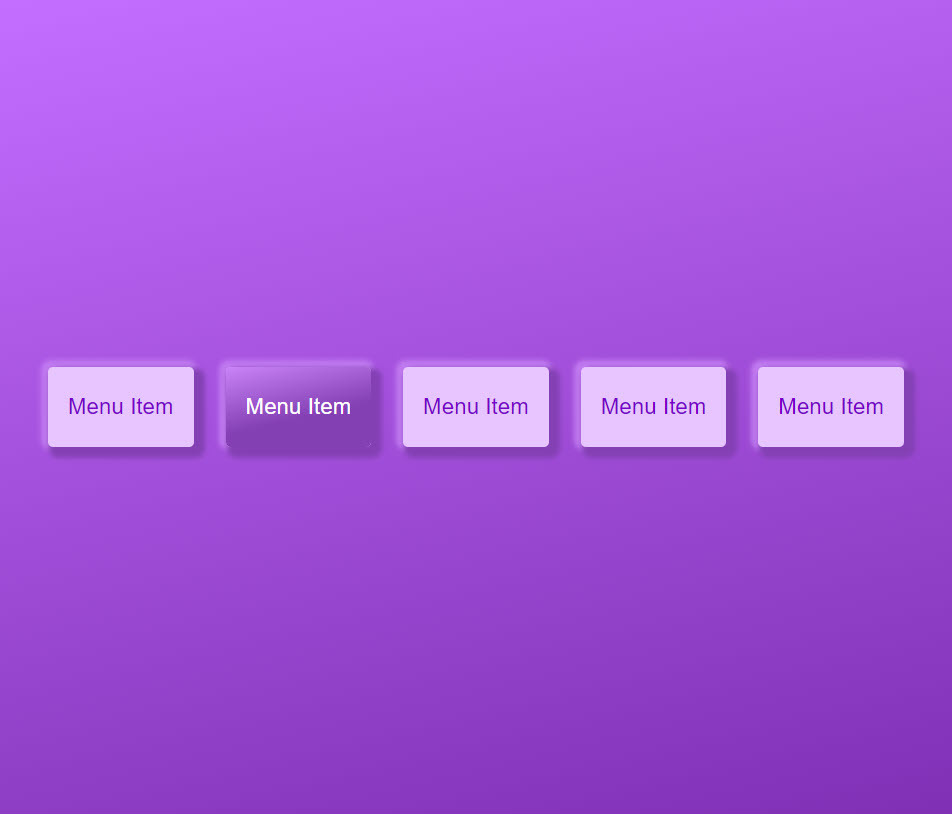Choose the rightmost Menu Item button
The image size is (952, 814).
coord(830,407)
